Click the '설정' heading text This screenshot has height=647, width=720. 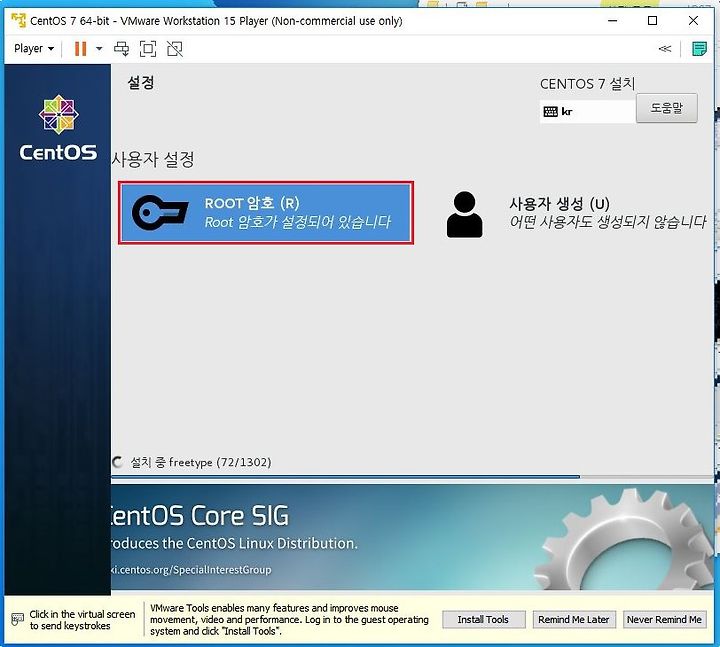click(x=141, y=83)
